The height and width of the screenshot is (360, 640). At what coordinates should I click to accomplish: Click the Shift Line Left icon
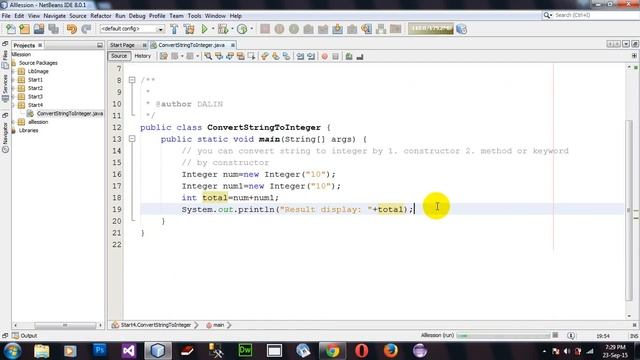click(300, 56)
